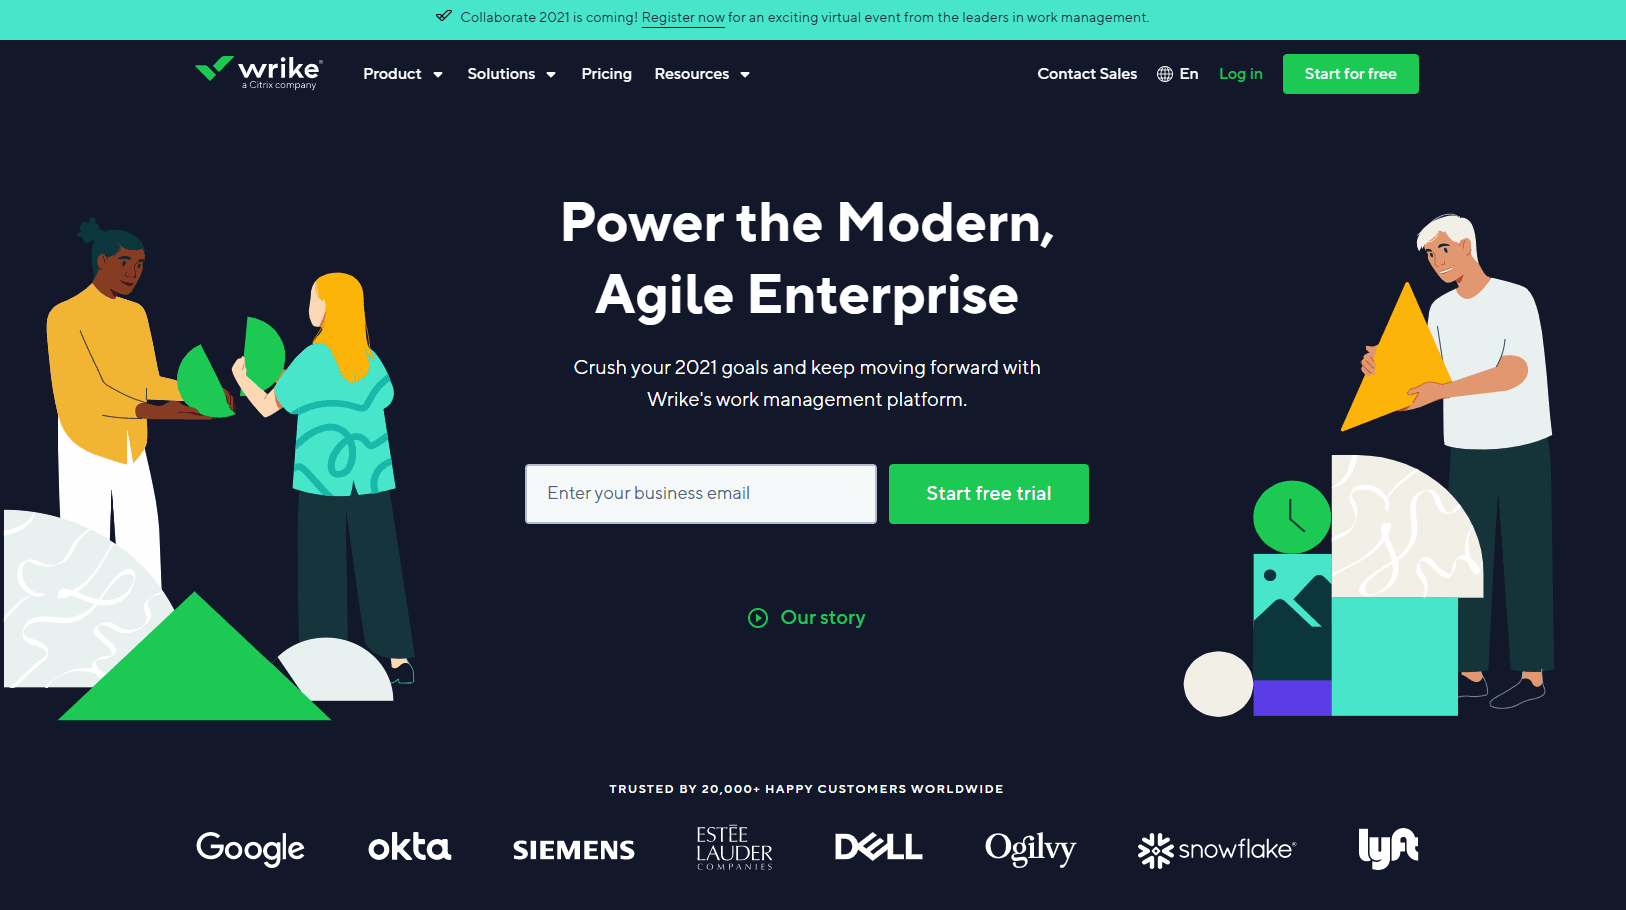Screen dimensions: 1626x910
Task: Click the checkmark icon in announcement banner
Action: [444, 16]
